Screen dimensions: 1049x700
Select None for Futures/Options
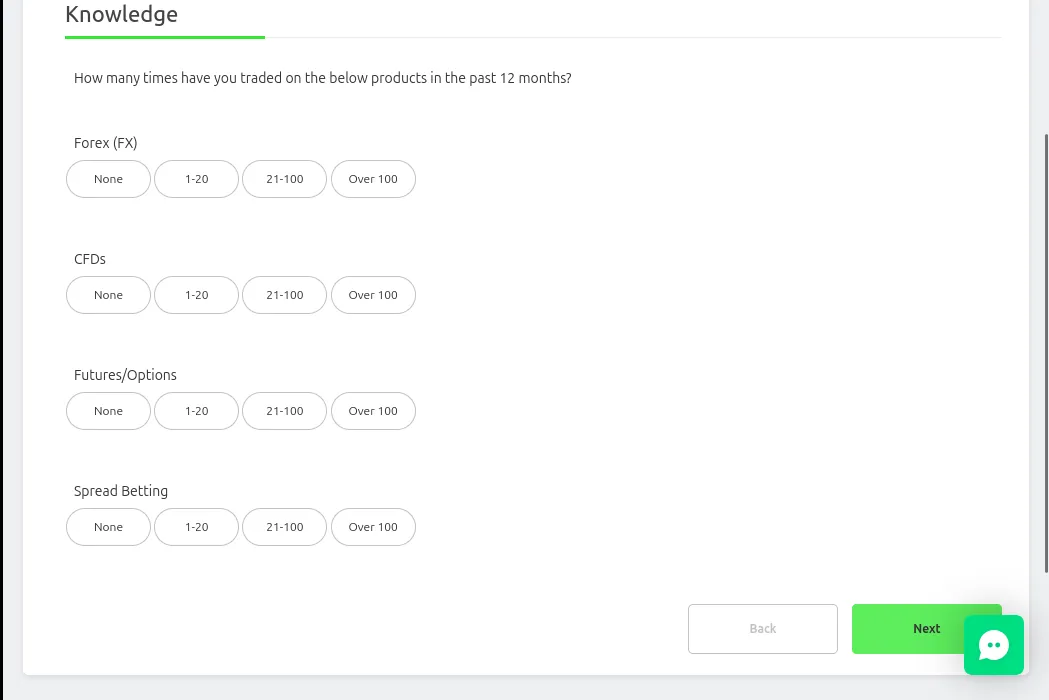point(108,411)
